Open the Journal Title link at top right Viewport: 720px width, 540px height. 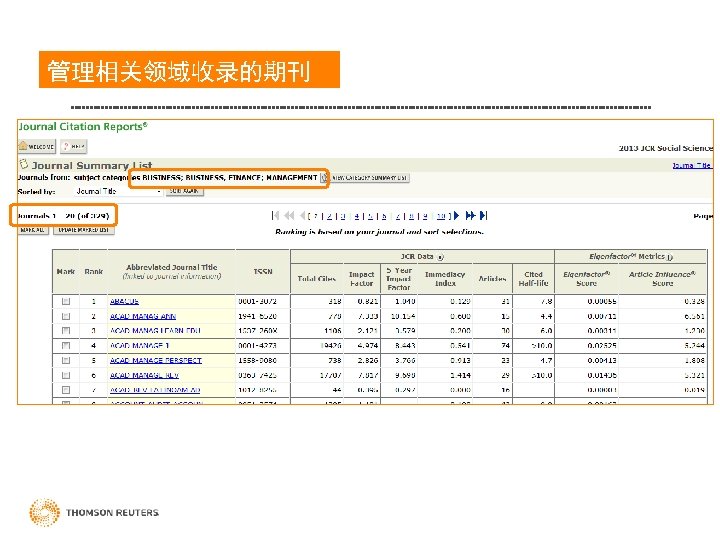coord(692,165)
